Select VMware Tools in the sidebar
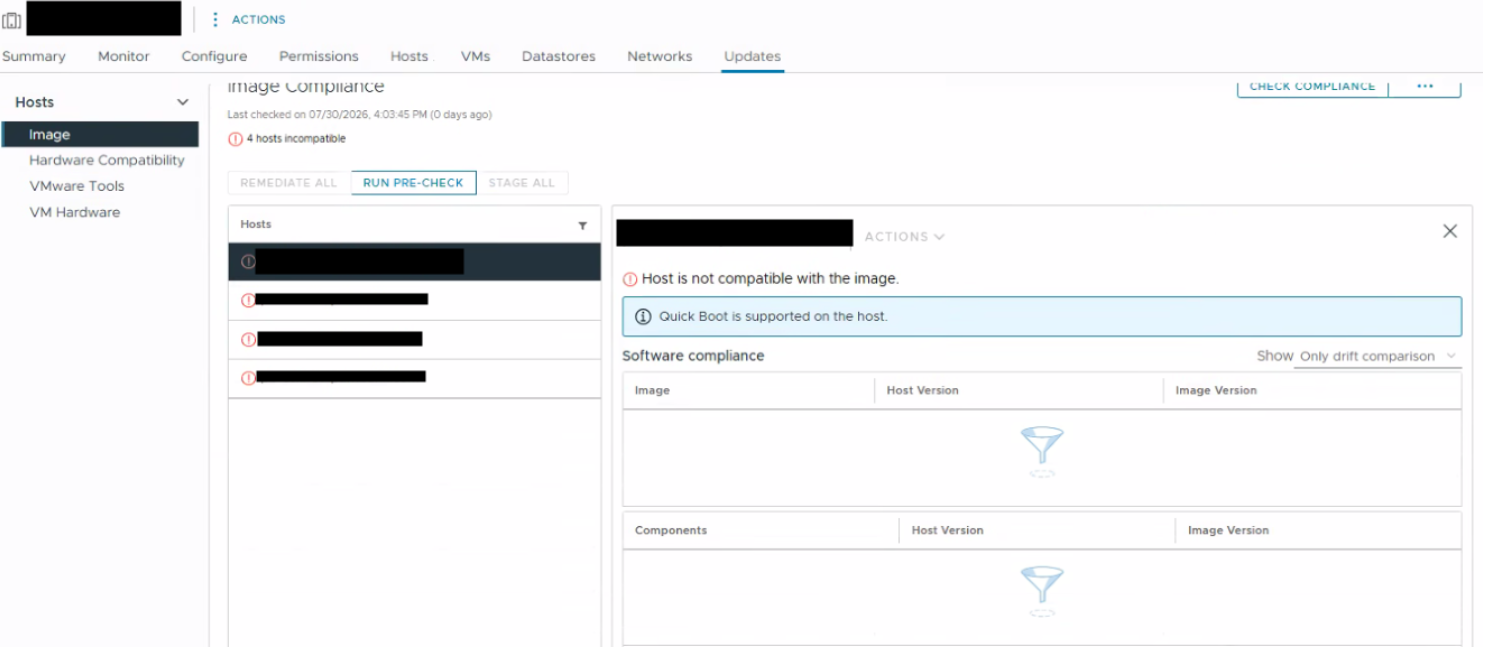 click(77, 186)
